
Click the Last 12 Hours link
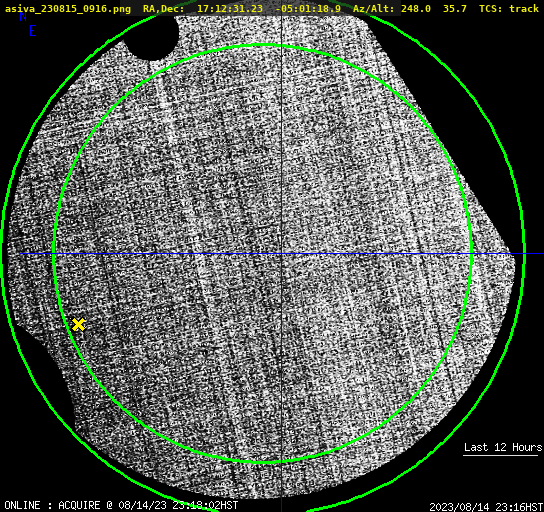click(503, 447)
